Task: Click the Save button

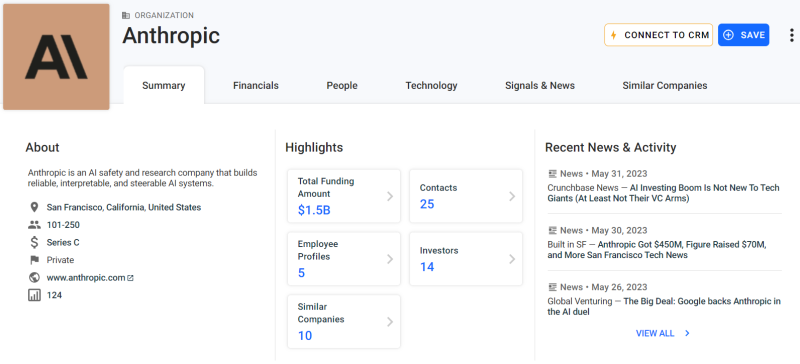Action: pyautogui.click(x=743, y=35)
